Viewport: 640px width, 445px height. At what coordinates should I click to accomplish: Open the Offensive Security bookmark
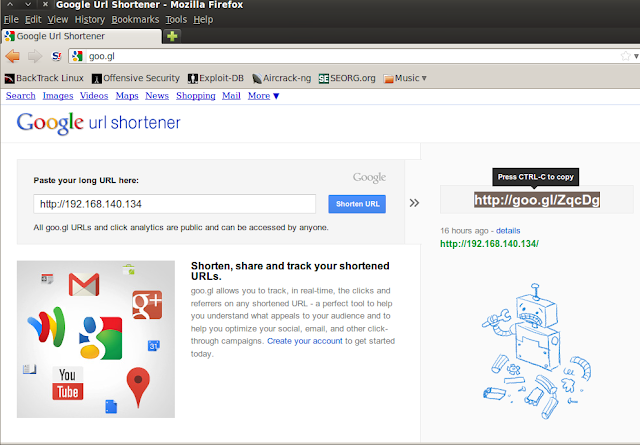click(136, 78)
